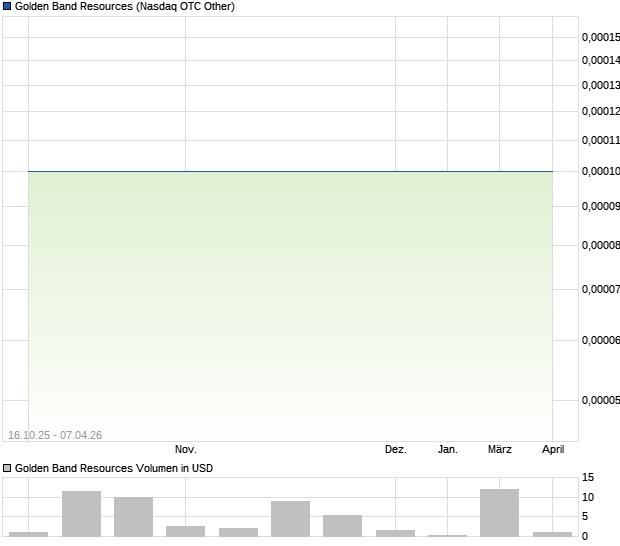Click the 10 volume axis value
This screenshot has height=546, width=620.
tap(588, 497)
